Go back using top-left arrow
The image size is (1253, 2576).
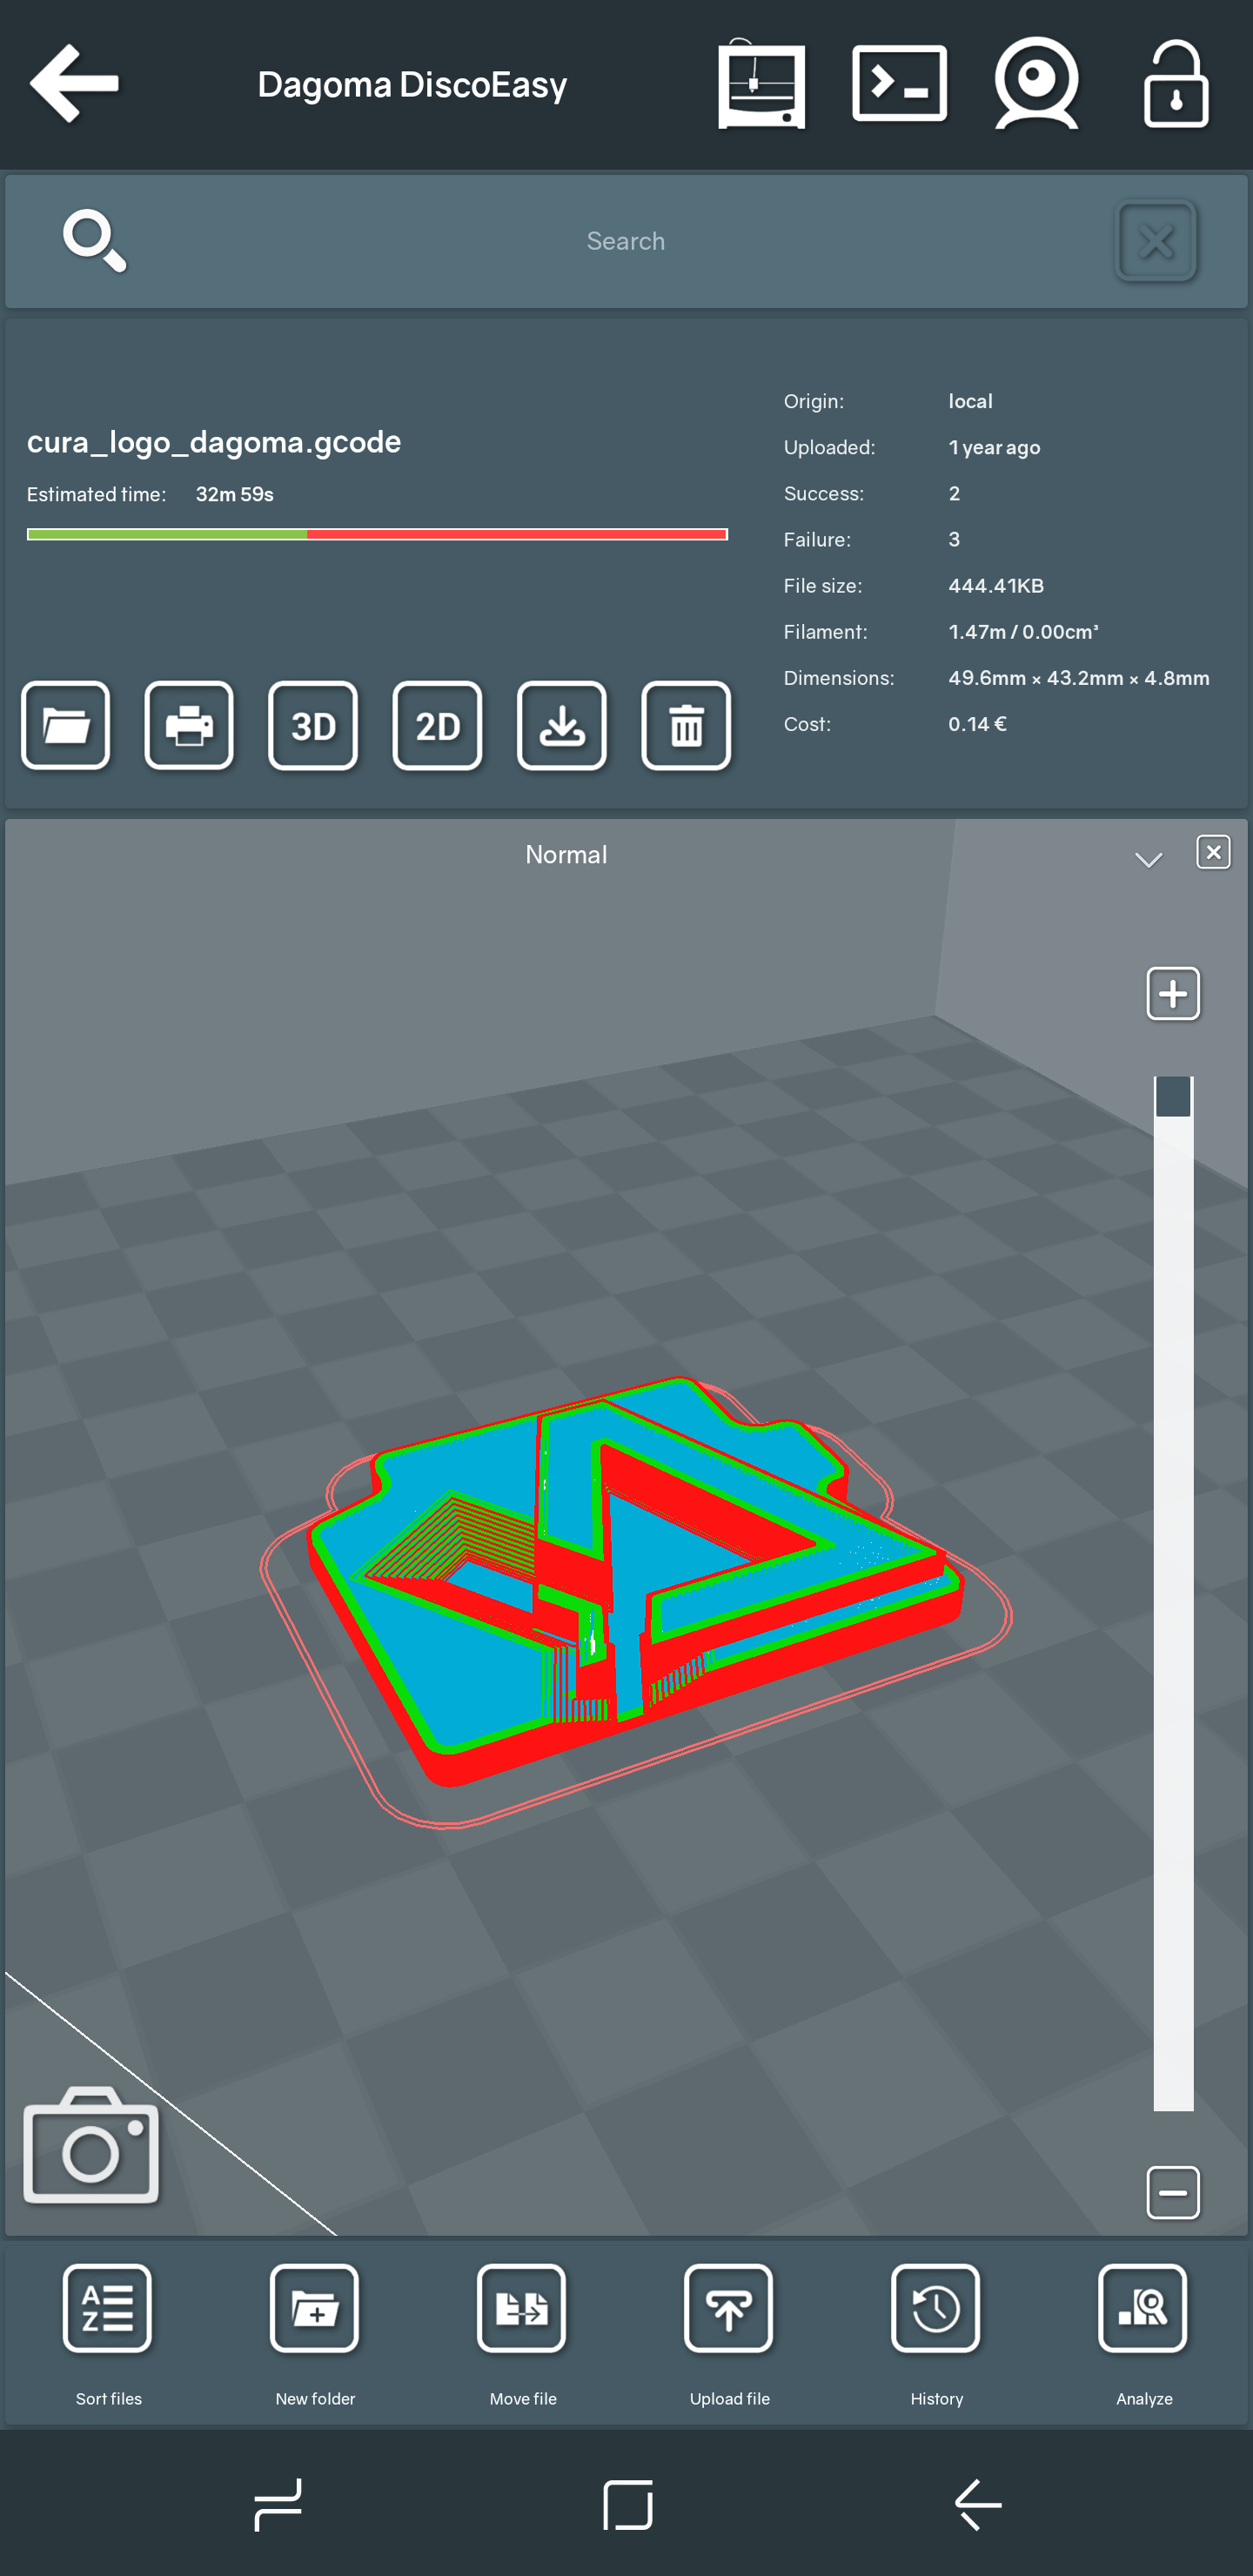pos(75,84)
